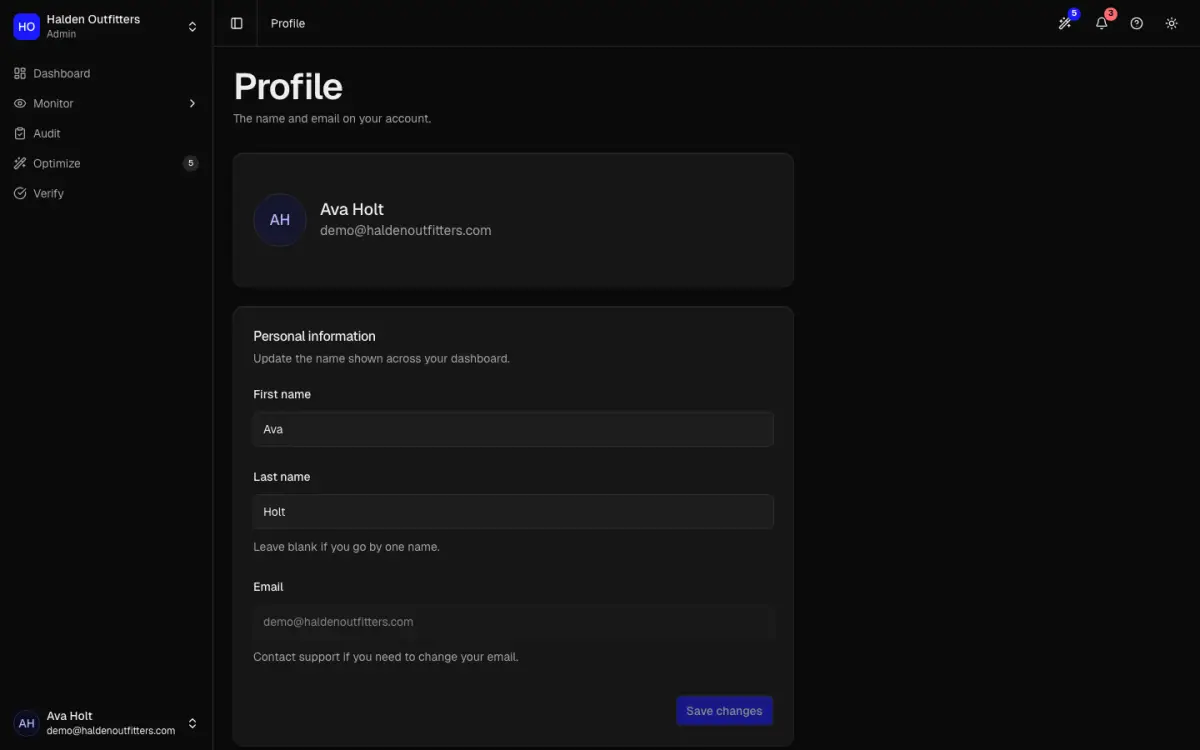The image size is (1200, 750).
Task: Focus the Last name field
Action: click(x=513, y=511)
